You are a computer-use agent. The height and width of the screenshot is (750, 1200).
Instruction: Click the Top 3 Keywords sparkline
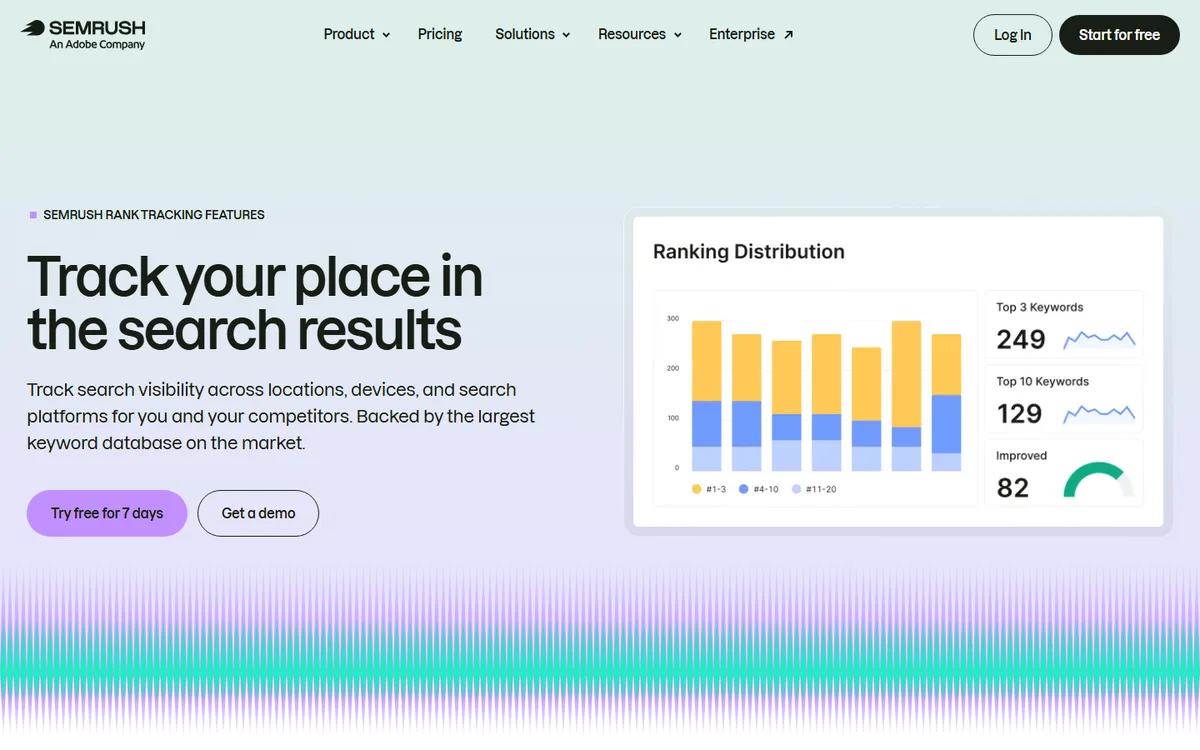(x=1099, y=339)
